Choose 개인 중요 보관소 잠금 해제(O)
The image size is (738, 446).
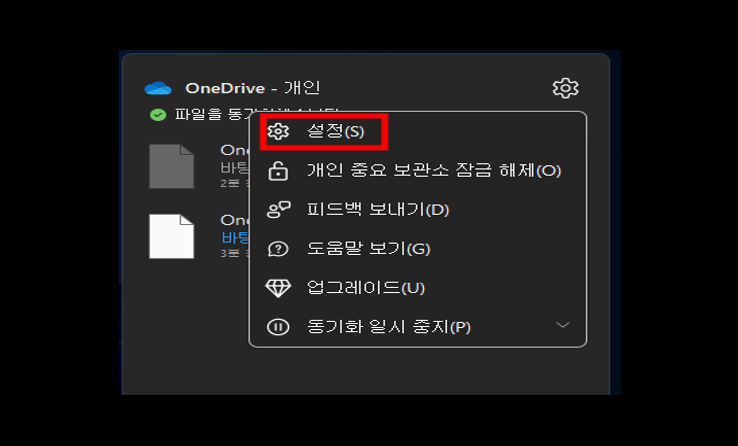[417, 170]
